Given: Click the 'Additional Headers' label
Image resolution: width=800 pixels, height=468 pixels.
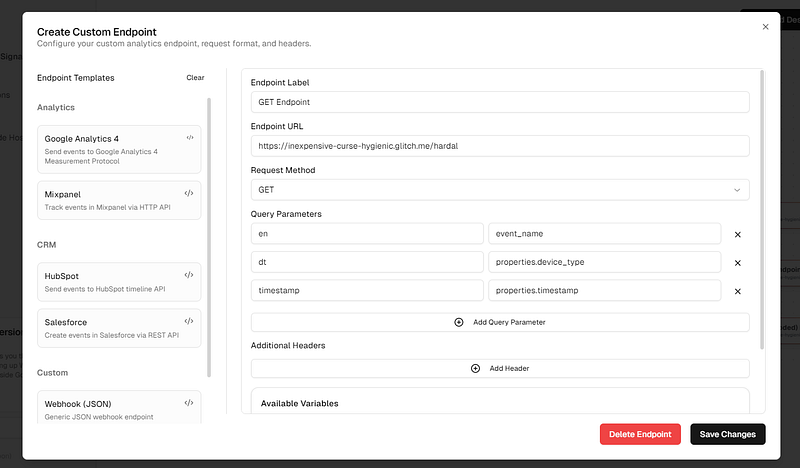Looking at the screenshot, I should coord(288,346).
